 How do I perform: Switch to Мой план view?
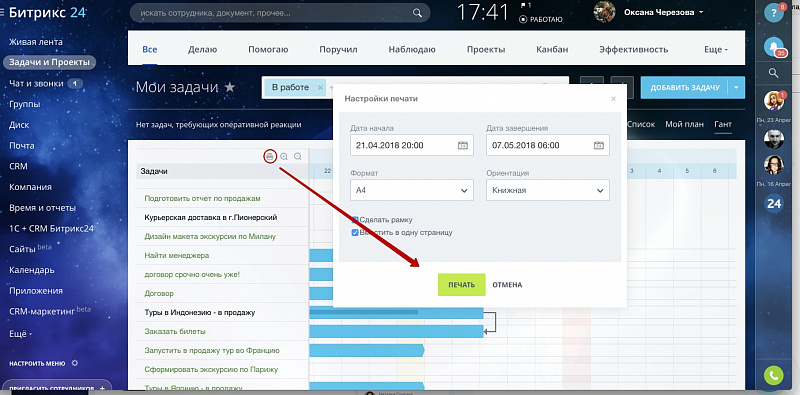(x=684, y=124)
